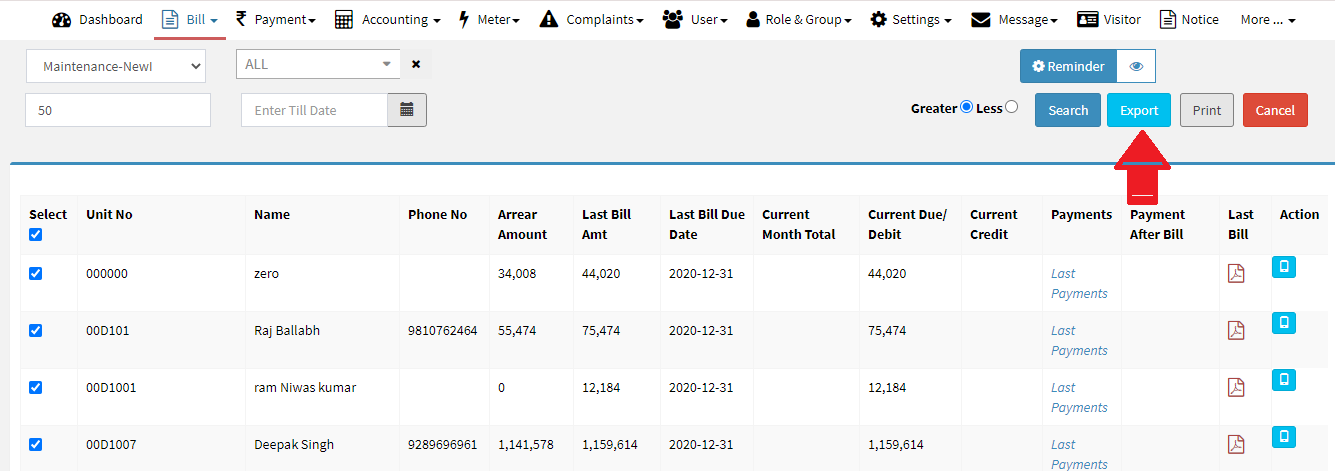Clear the ALL filter with x icon
The image size is (1335, 471).
point(416,64)
